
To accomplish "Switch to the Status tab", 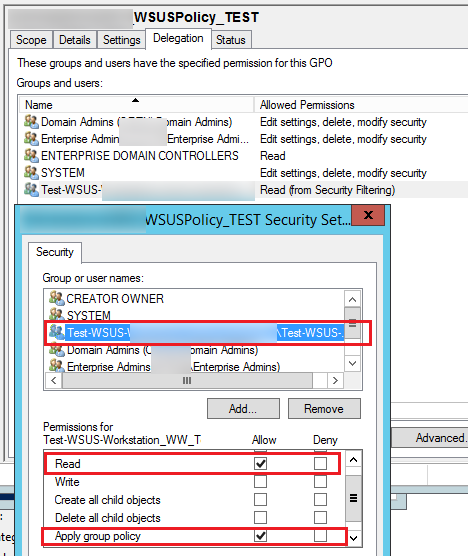I will pyautogui.click(x=231, y=40).
